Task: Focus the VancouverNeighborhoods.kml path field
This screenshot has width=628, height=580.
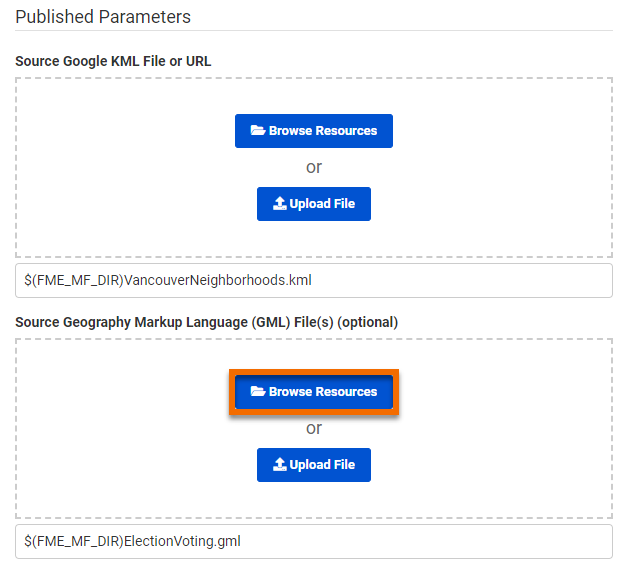Action: [400, 280]
